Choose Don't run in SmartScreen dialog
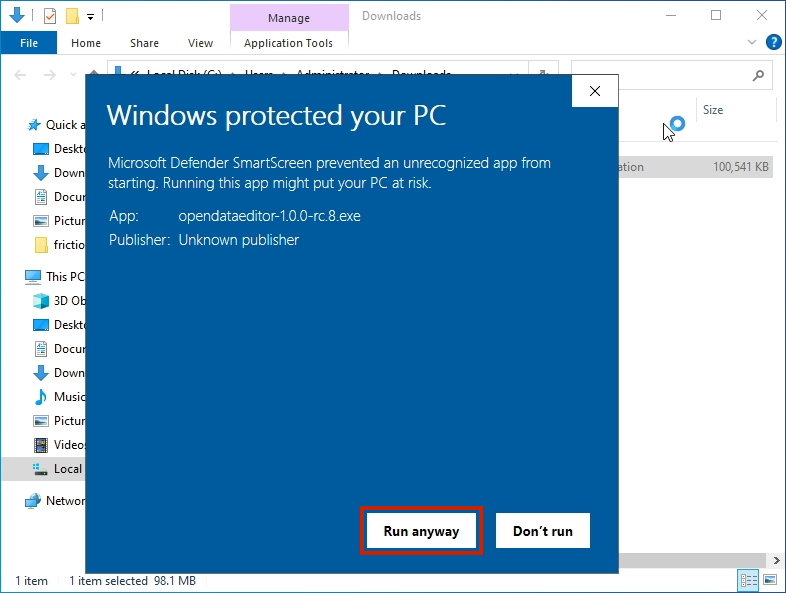The image size is (786, 593). click(x=542, y=530)
